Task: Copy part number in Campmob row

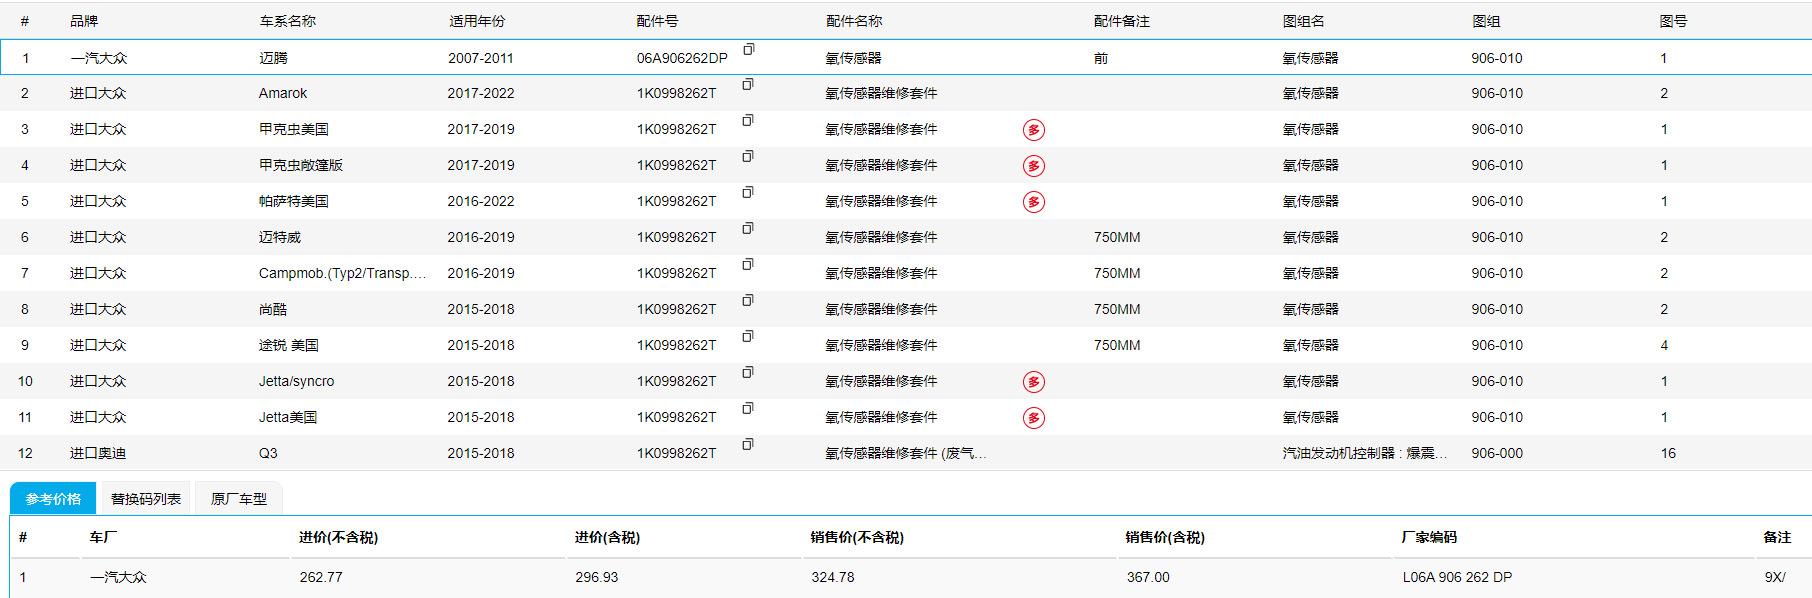Action: (748, 265)
